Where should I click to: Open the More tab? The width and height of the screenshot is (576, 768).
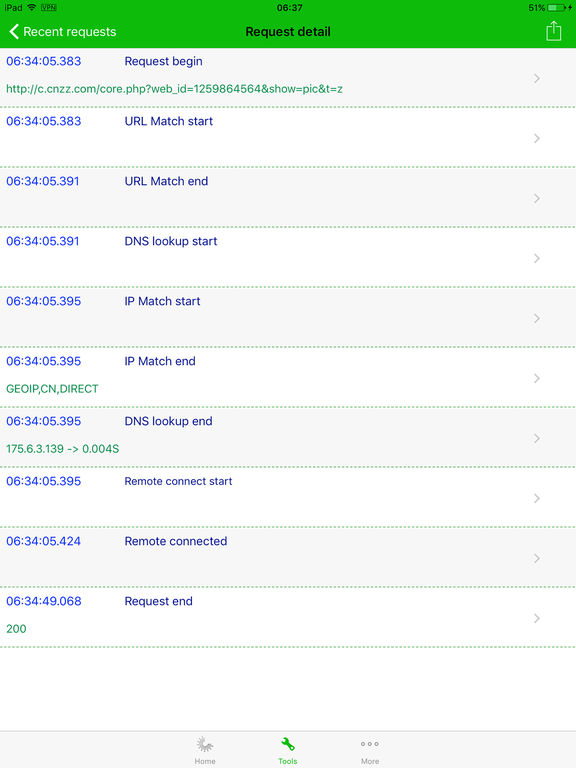point(370,750)
